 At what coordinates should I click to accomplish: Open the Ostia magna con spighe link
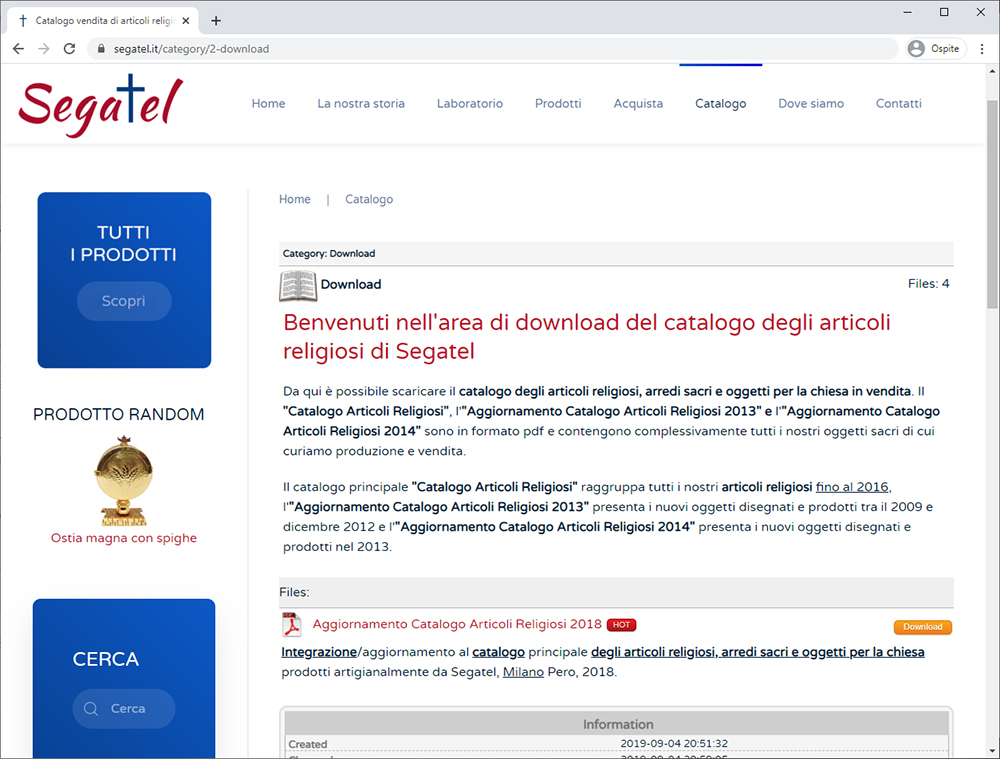tap(124, 538)
